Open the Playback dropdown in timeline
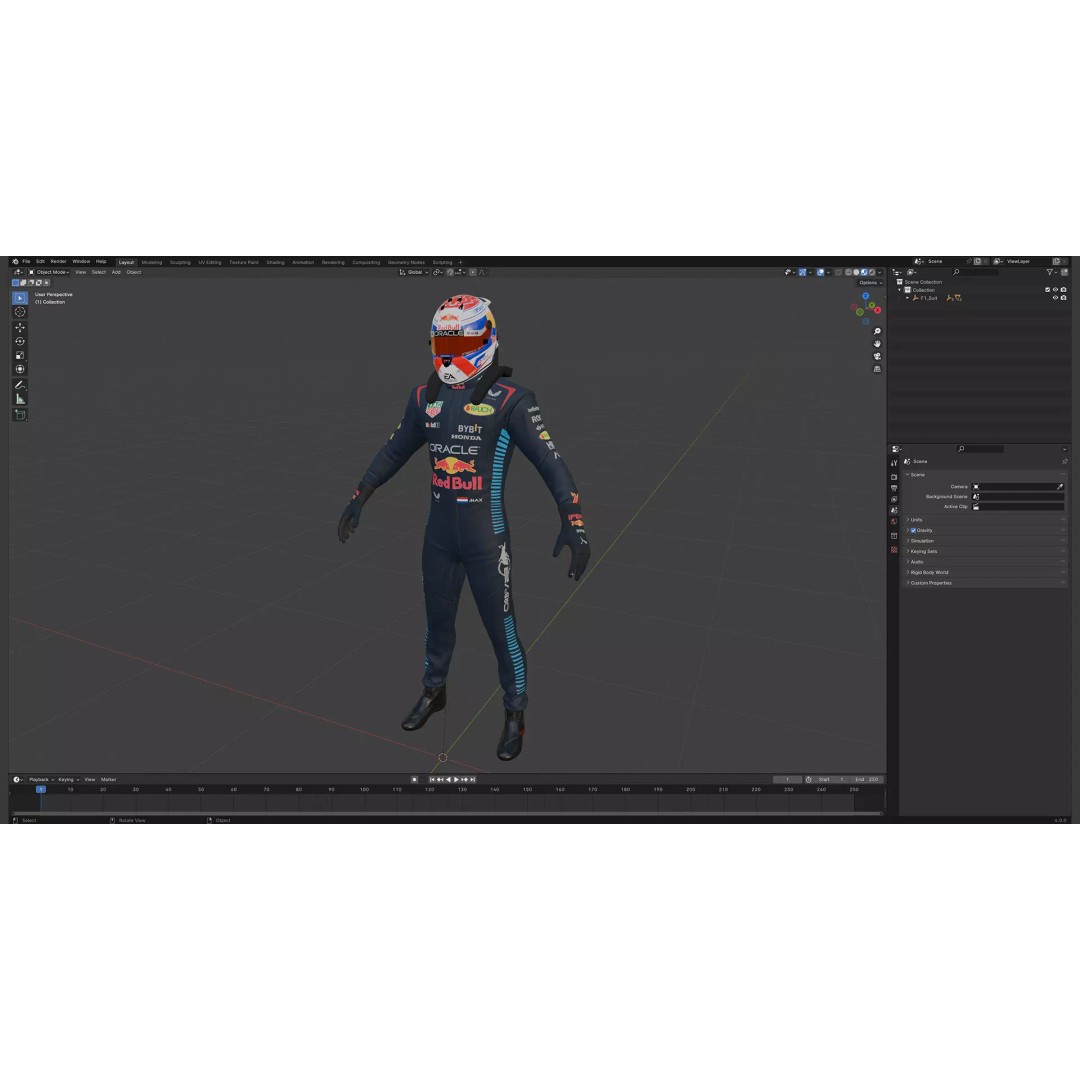The image size is (1080, 1080). 41,780
